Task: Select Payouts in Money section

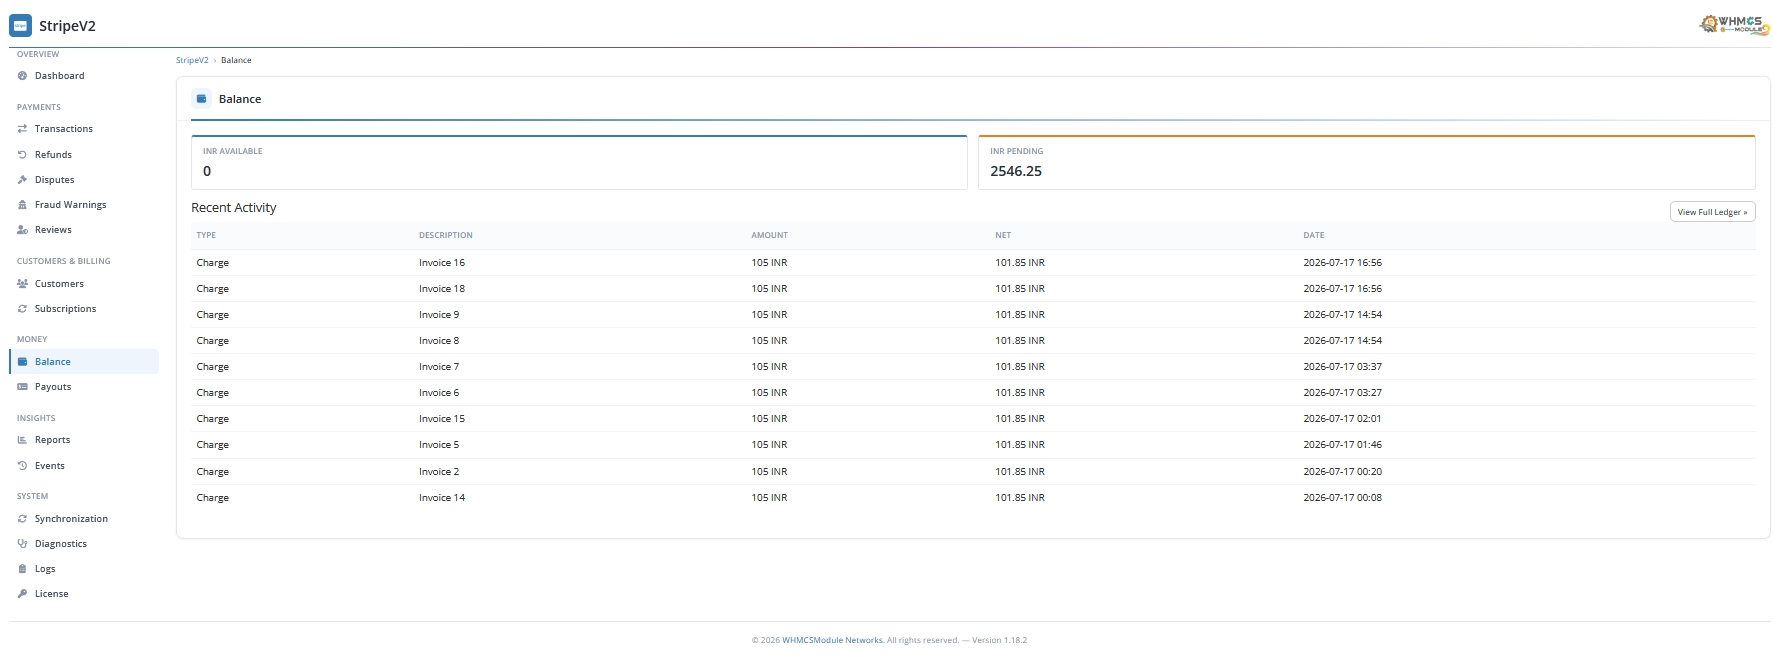Action: 84,387
